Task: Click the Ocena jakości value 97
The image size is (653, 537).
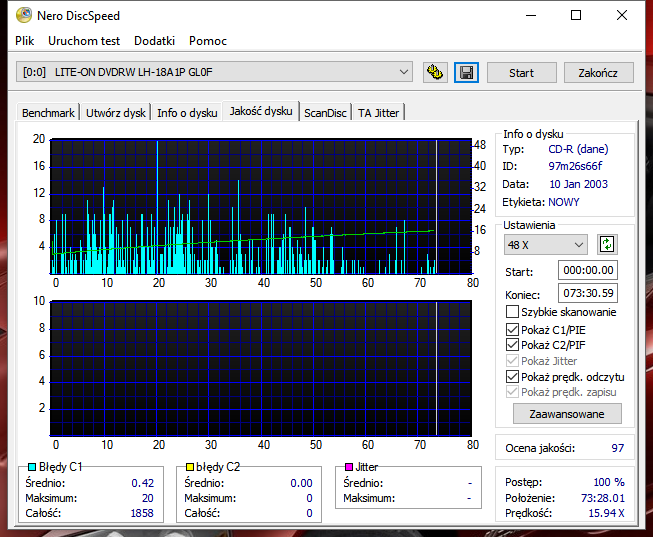Action: click(618, 448)
